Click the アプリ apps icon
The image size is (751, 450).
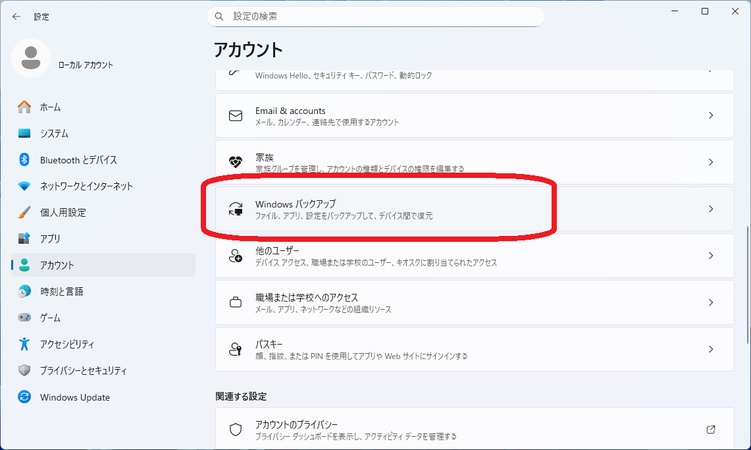click(x=24, y=238)
